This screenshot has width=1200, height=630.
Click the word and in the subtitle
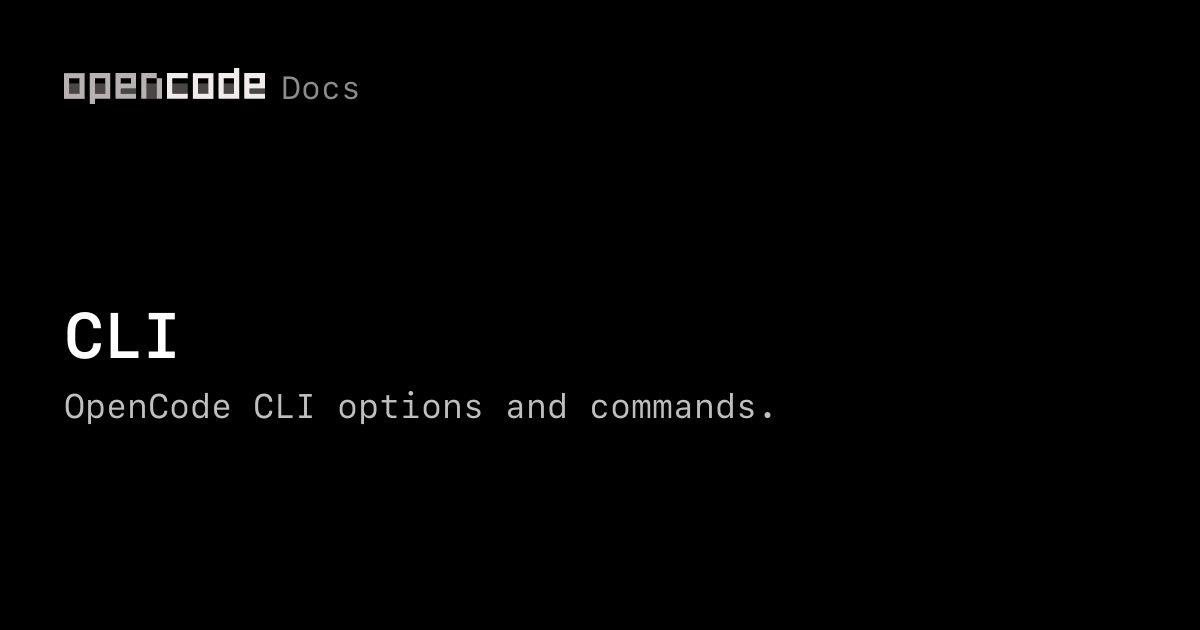[x=536, y=407]
